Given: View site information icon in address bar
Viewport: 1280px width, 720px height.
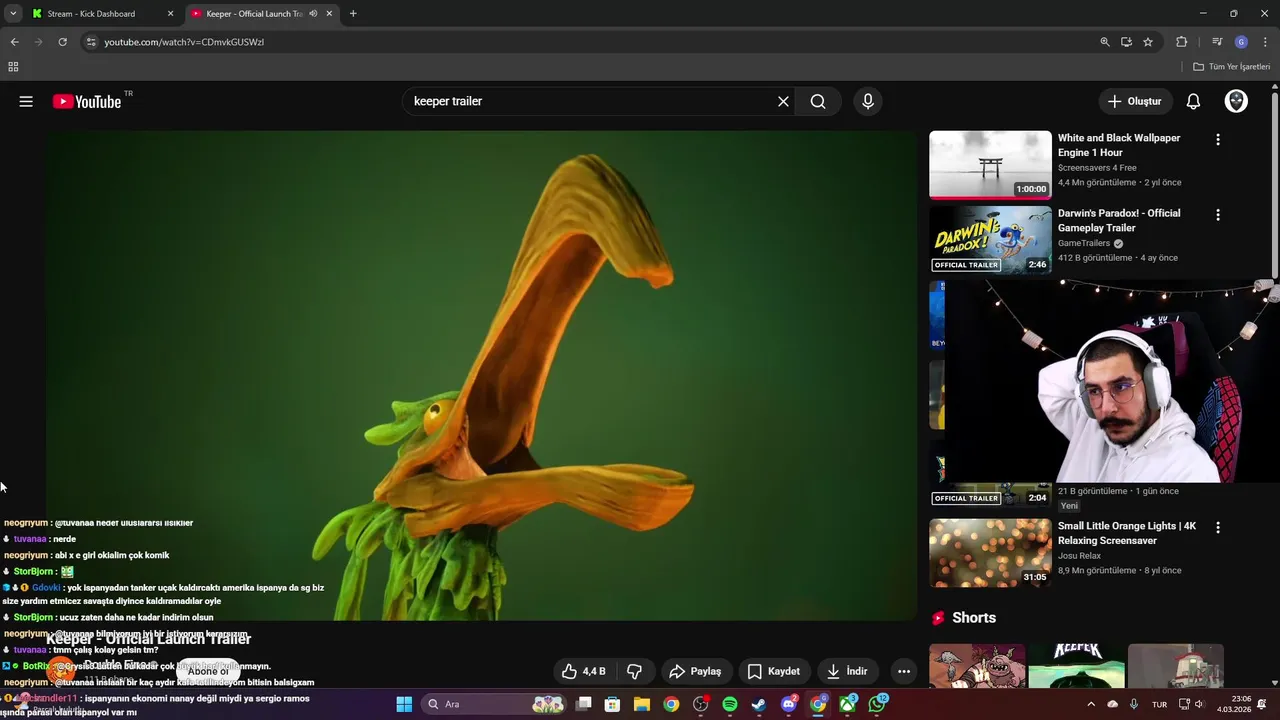Looking at the screenshot, I should click(91, 42).
